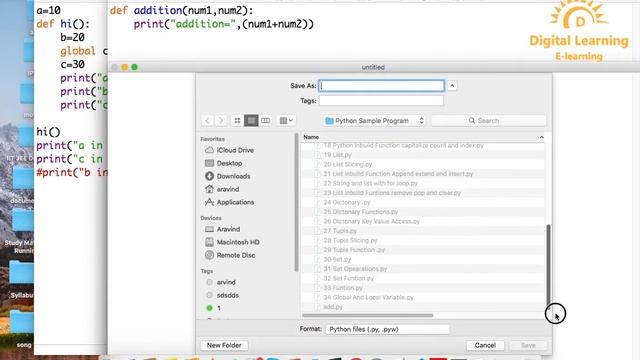Click green zoom button of untitled window

[134, 67]
